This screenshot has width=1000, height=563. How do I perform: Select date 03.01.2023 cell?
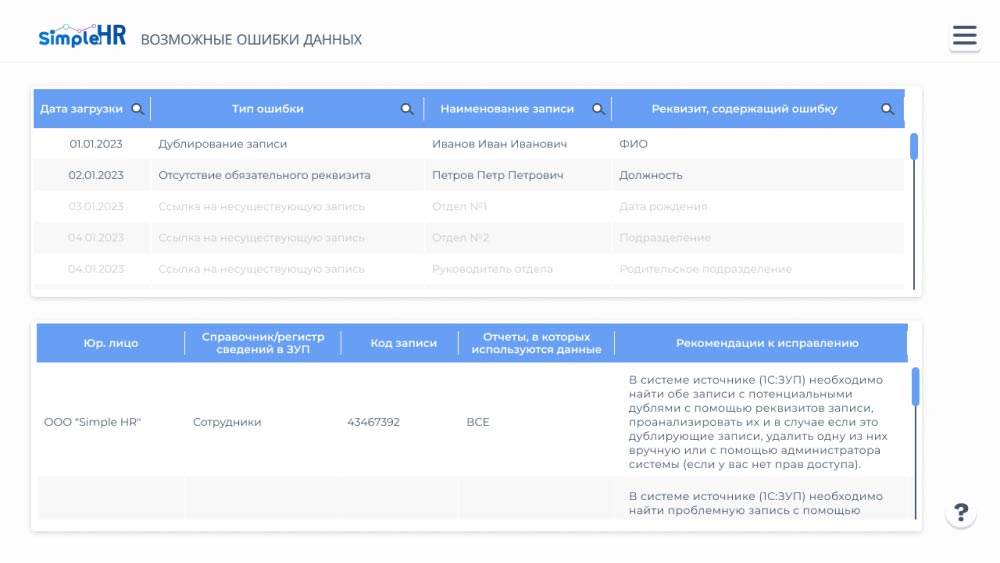tap(96, 206)
